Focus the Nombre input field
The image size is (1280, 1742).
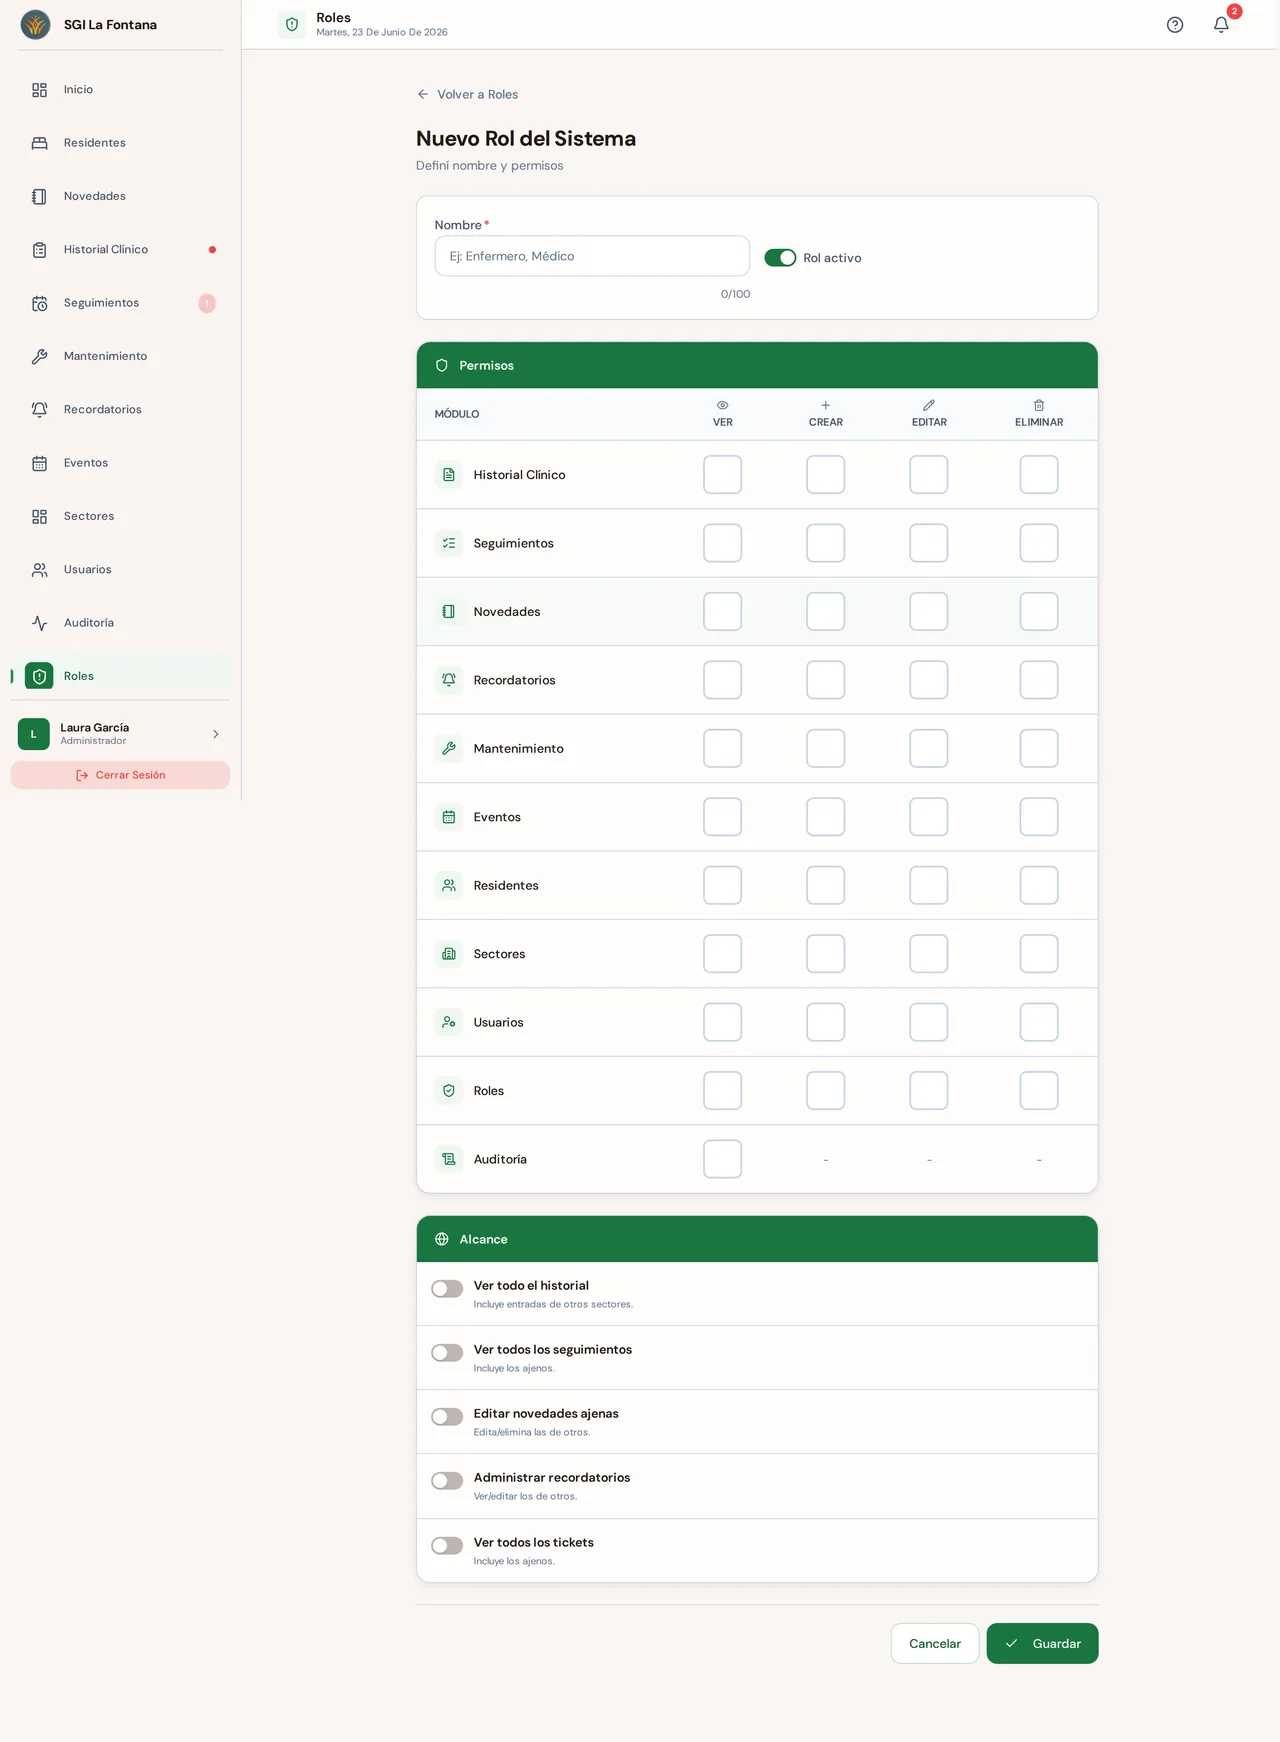592,256
